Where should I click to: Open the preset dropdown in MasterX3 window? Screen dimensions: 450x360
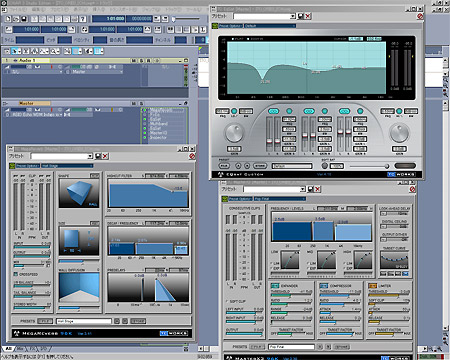click(303, 189)
